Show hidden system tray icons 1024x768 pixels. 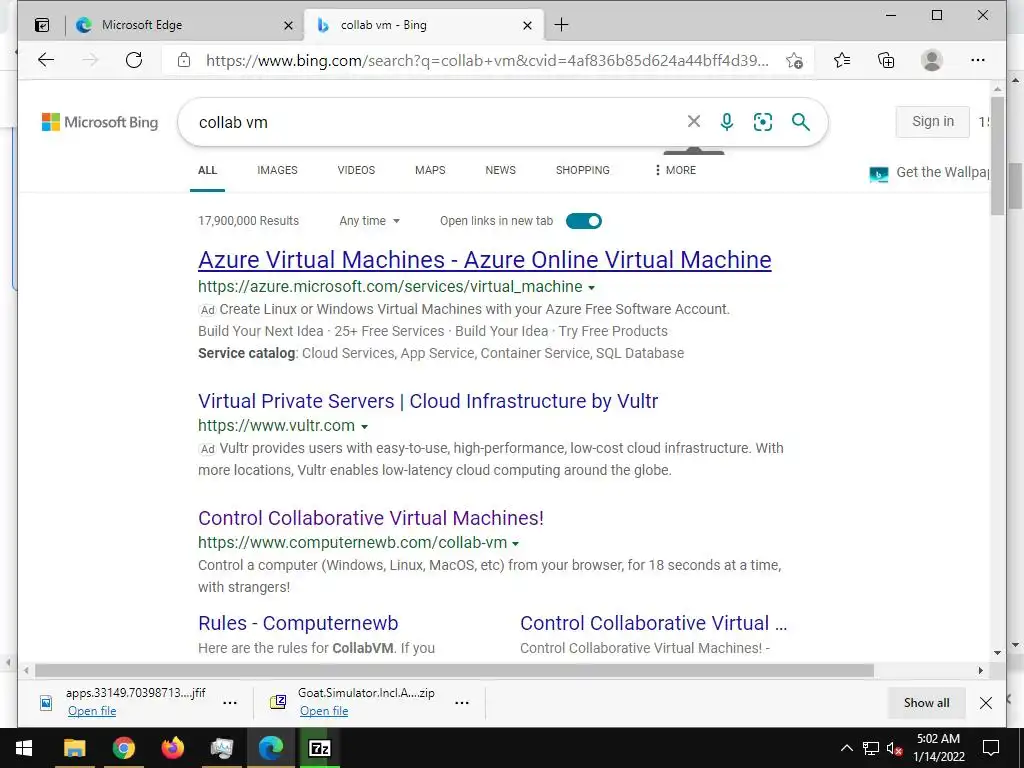pyautogui.click(x=846, y=748)
